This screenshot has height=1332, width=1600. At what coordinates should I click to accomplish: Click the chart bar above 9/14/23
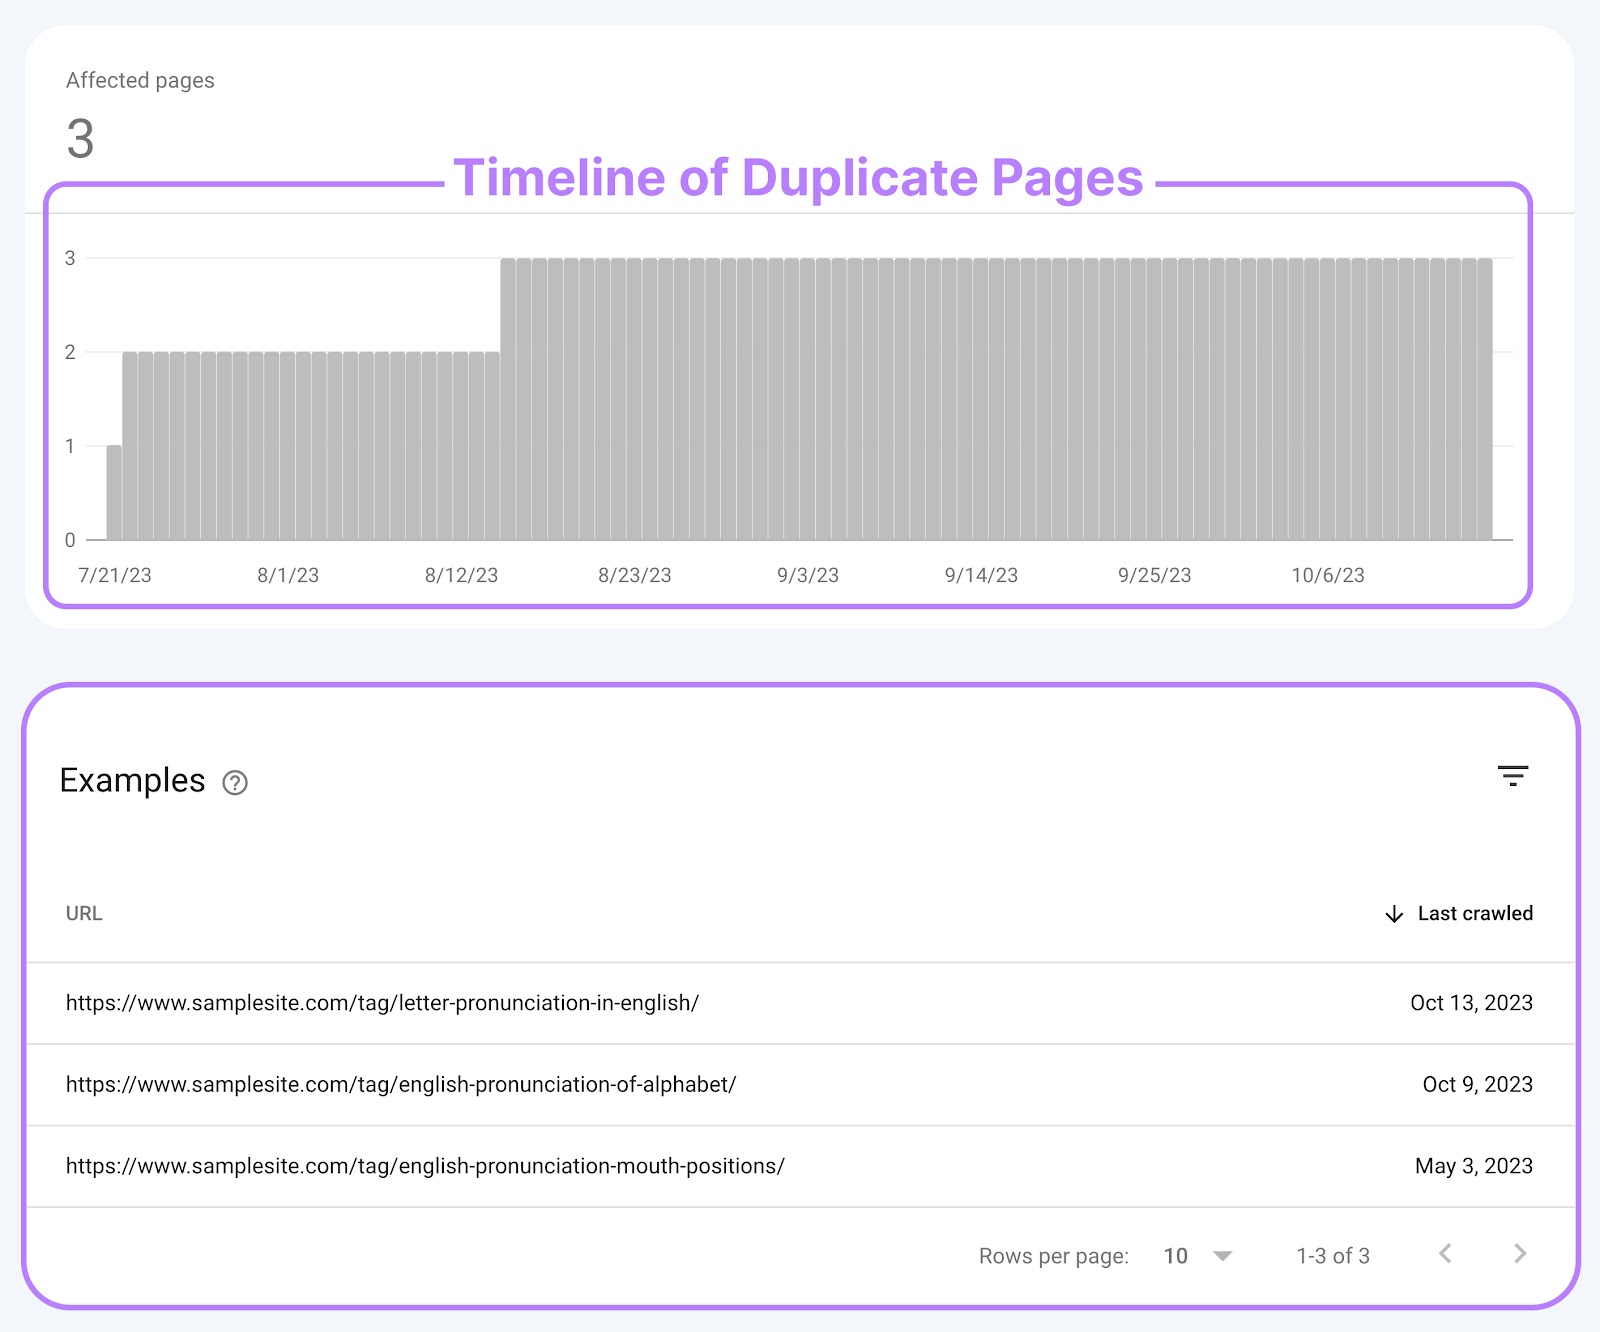click(x=981, y=400)
